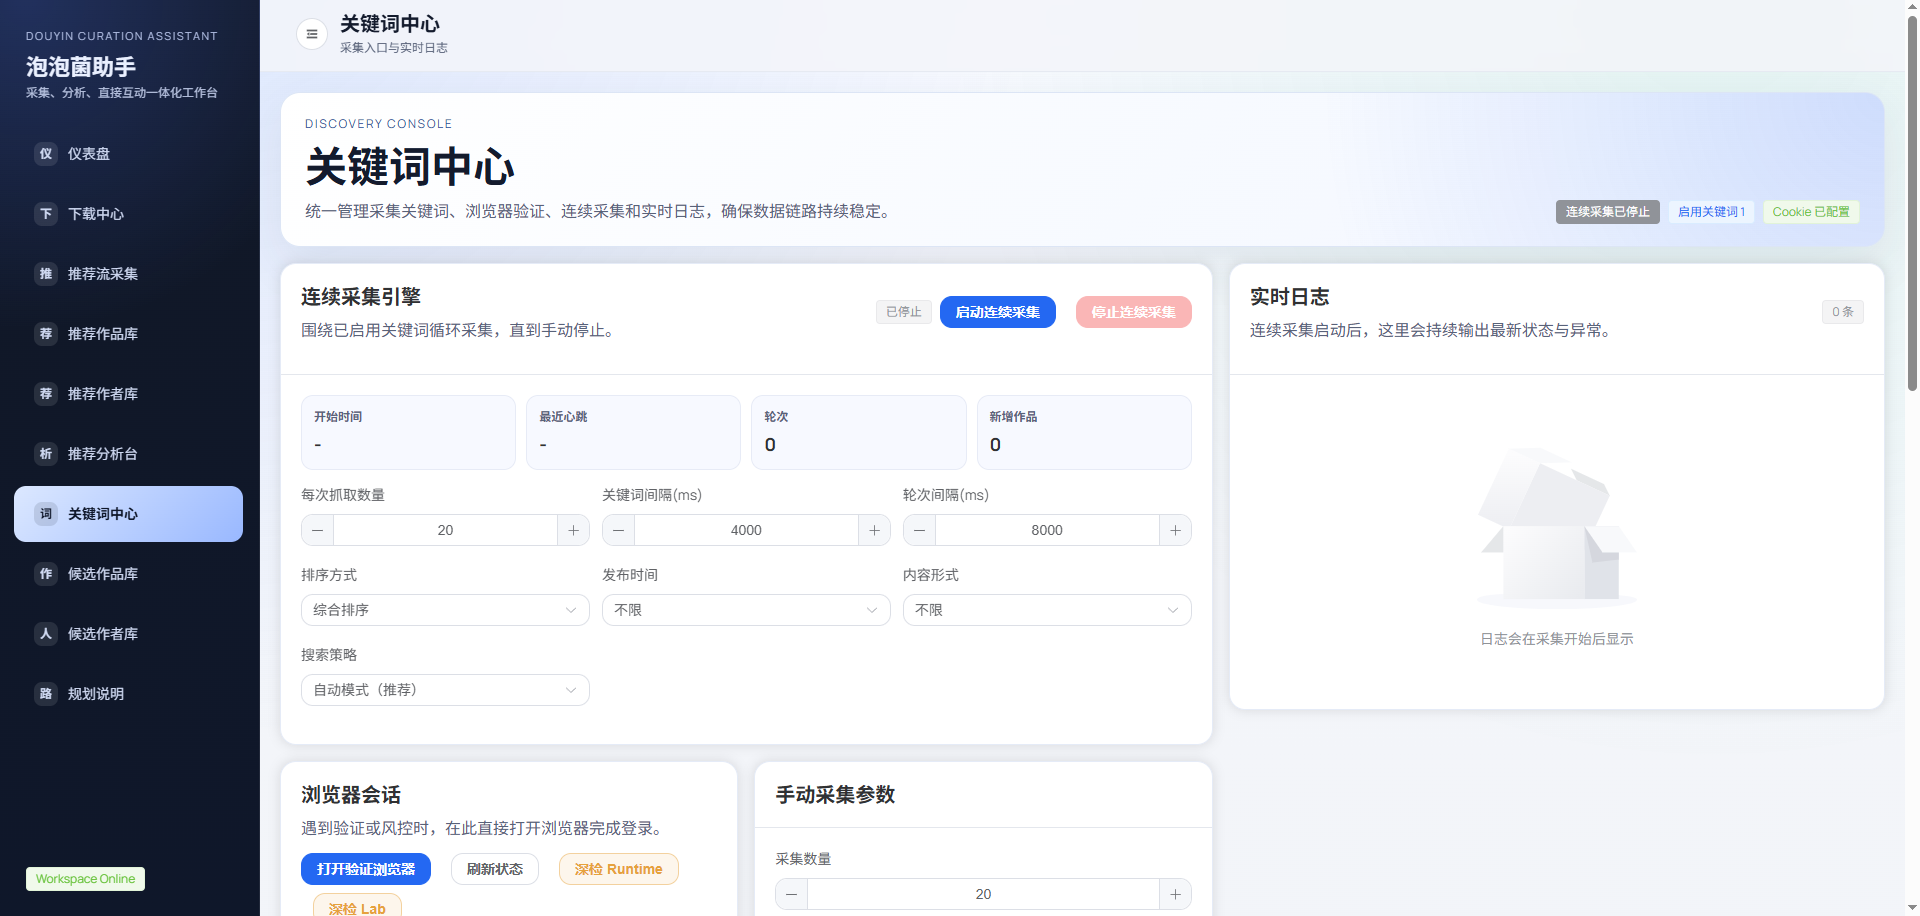Viewport: 1920px width, 916px height.
Task: Click the 最近心跳 stat card
Action: (x=633, y=432)
